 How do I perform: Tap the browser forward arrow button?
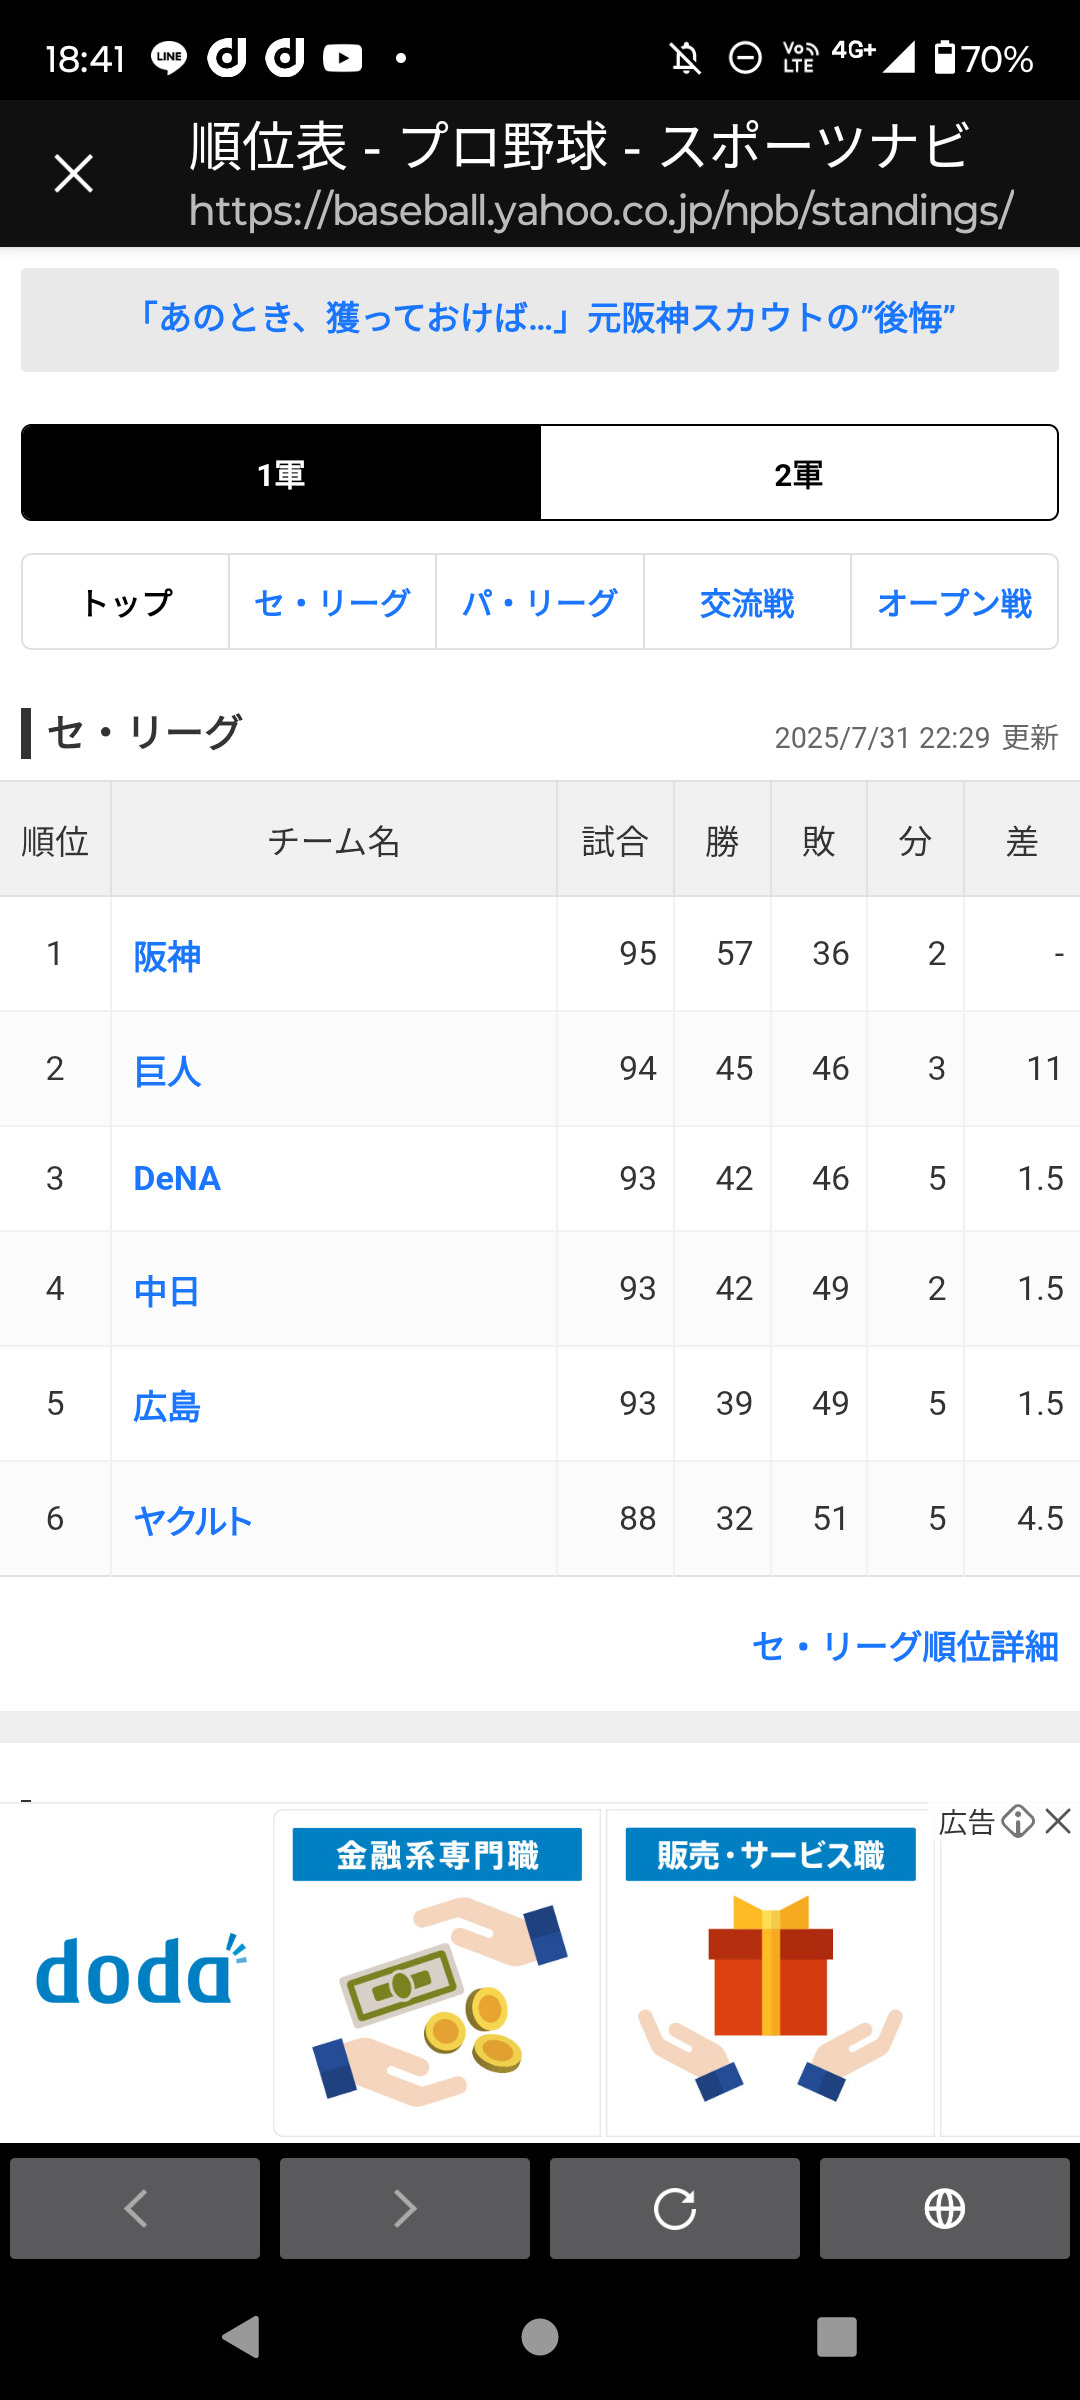click(x=405, y=2208)
